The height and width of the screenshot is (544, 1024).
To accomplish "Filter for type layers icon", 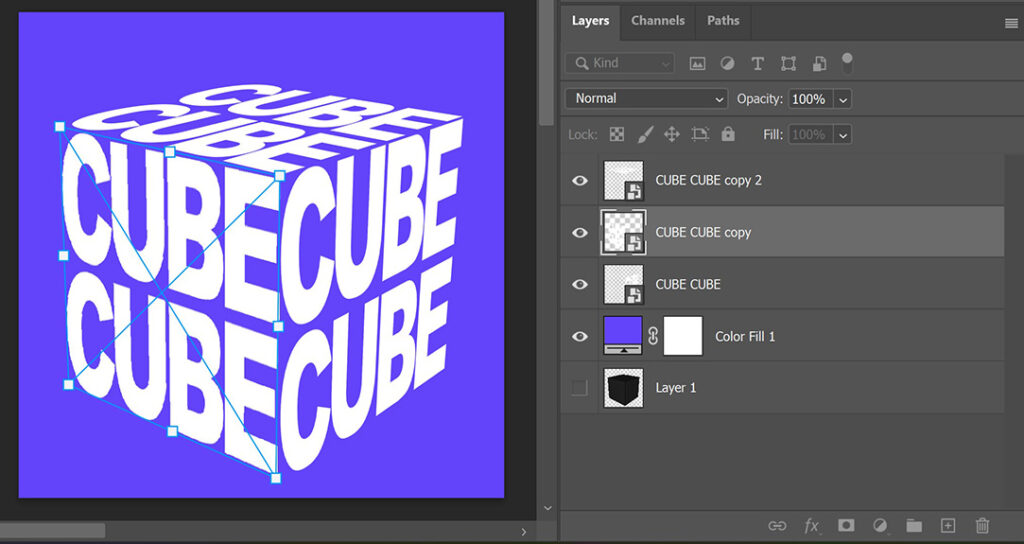I will click(758, 63).
